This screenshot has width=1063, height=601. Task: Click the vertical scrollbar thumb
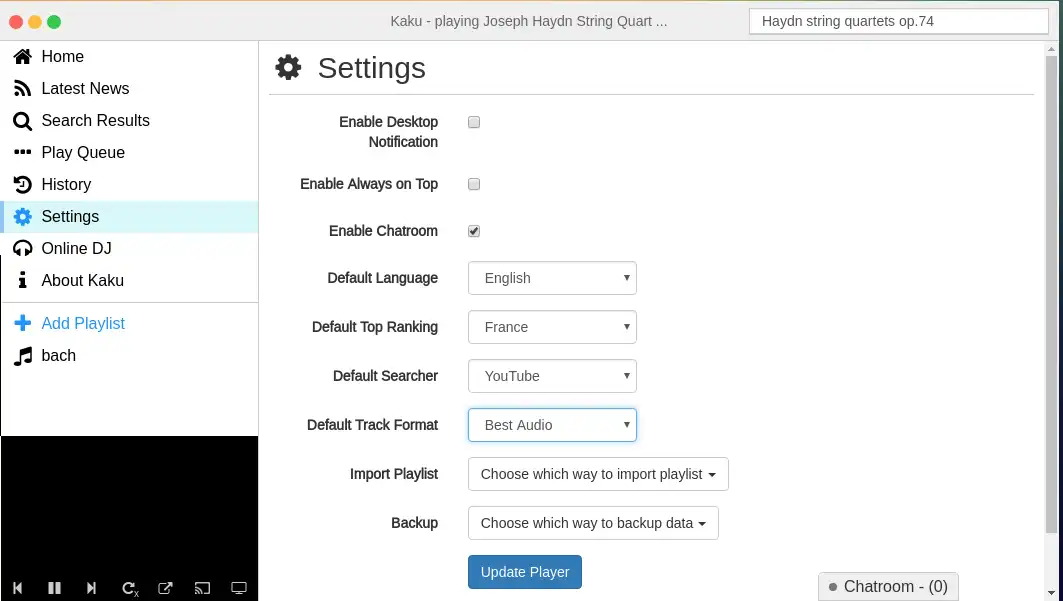pos(1051,294)
